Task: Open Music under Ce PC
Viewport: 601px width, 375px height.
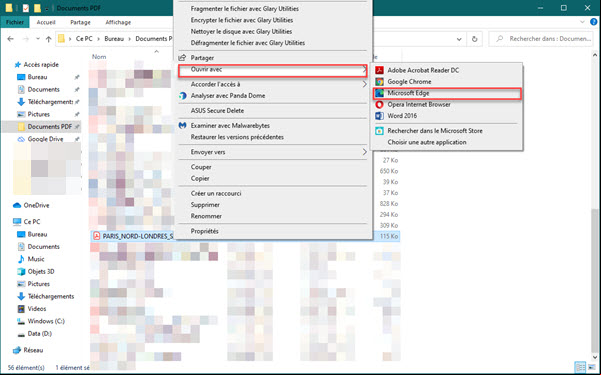Action: point(36,259)
